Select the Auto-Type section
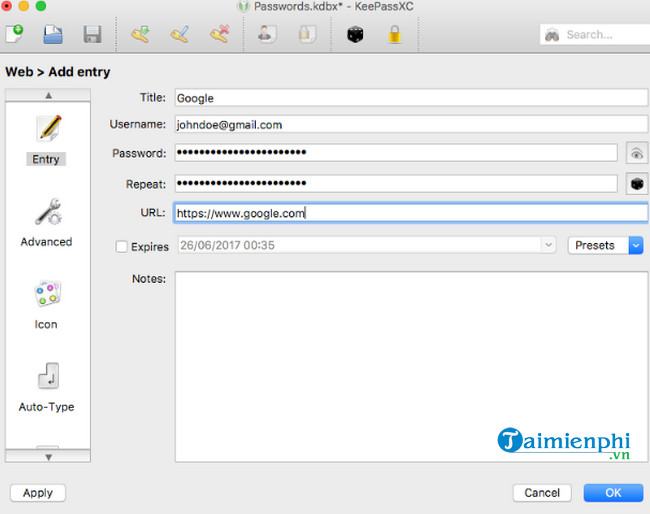 point(46,387)
